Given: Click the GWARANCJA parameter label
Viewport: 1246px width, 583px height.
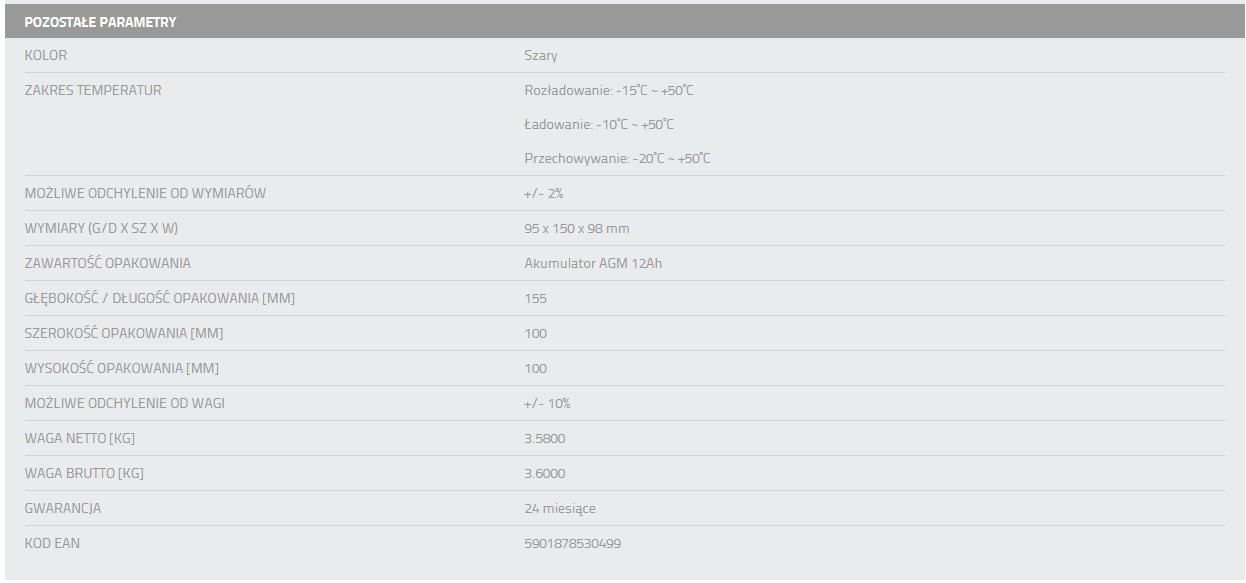Looking at the screenshot, I should [x=63, y=509].
